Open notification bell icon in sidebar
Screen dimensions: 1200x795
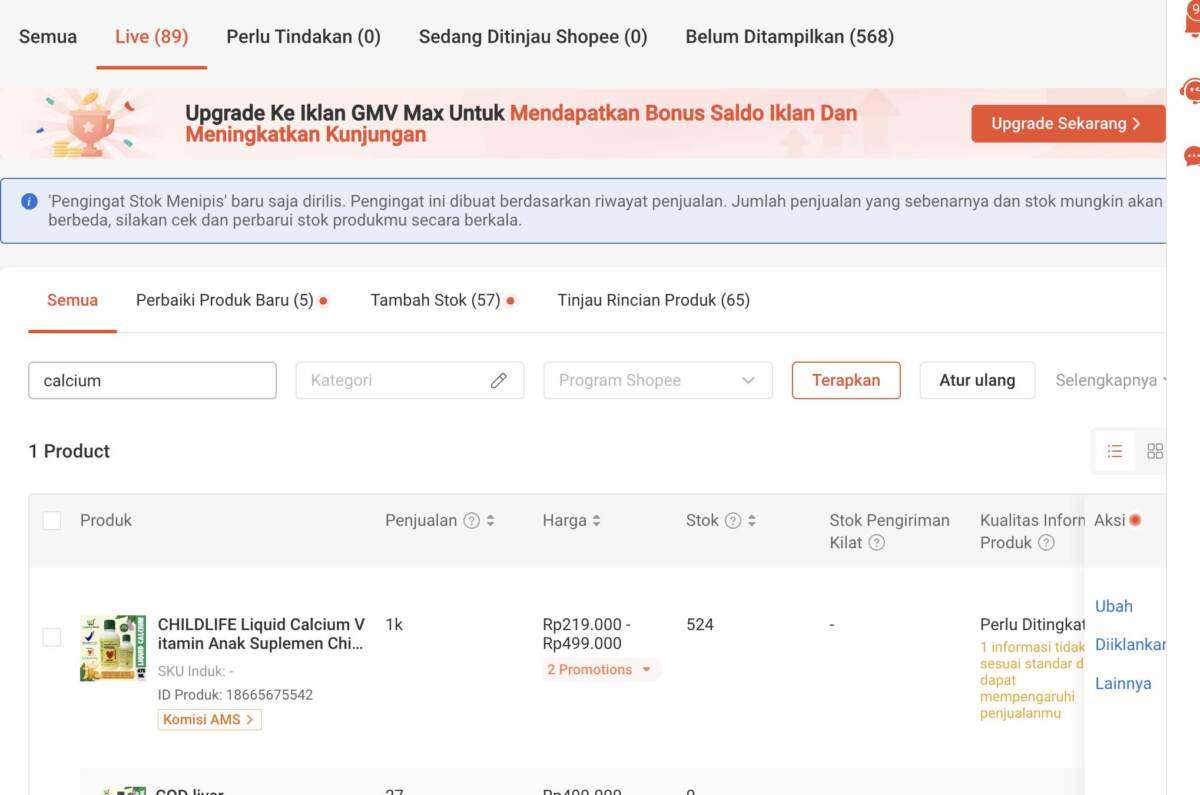1191,22
